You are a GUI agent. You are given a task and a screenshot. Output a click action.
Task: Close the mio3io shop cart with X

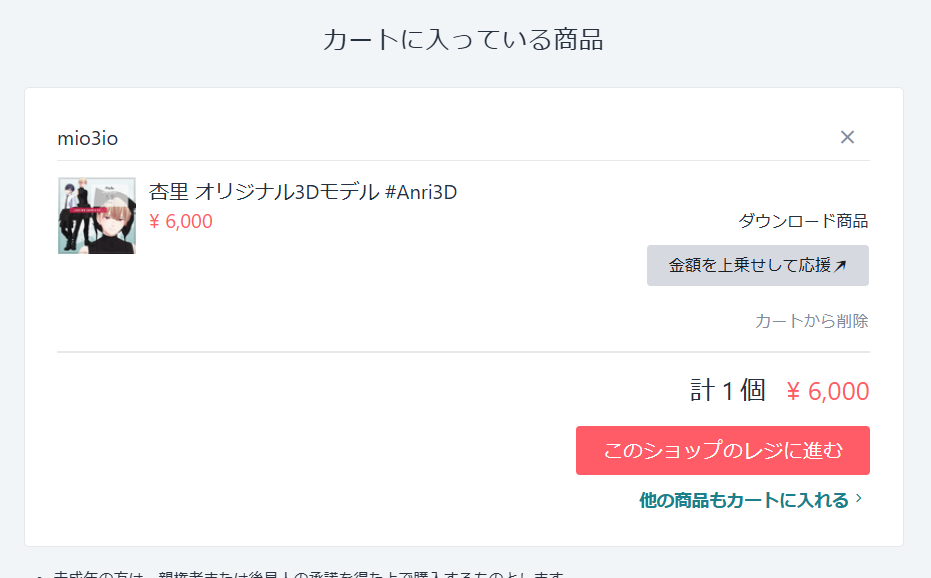(847, 137)
